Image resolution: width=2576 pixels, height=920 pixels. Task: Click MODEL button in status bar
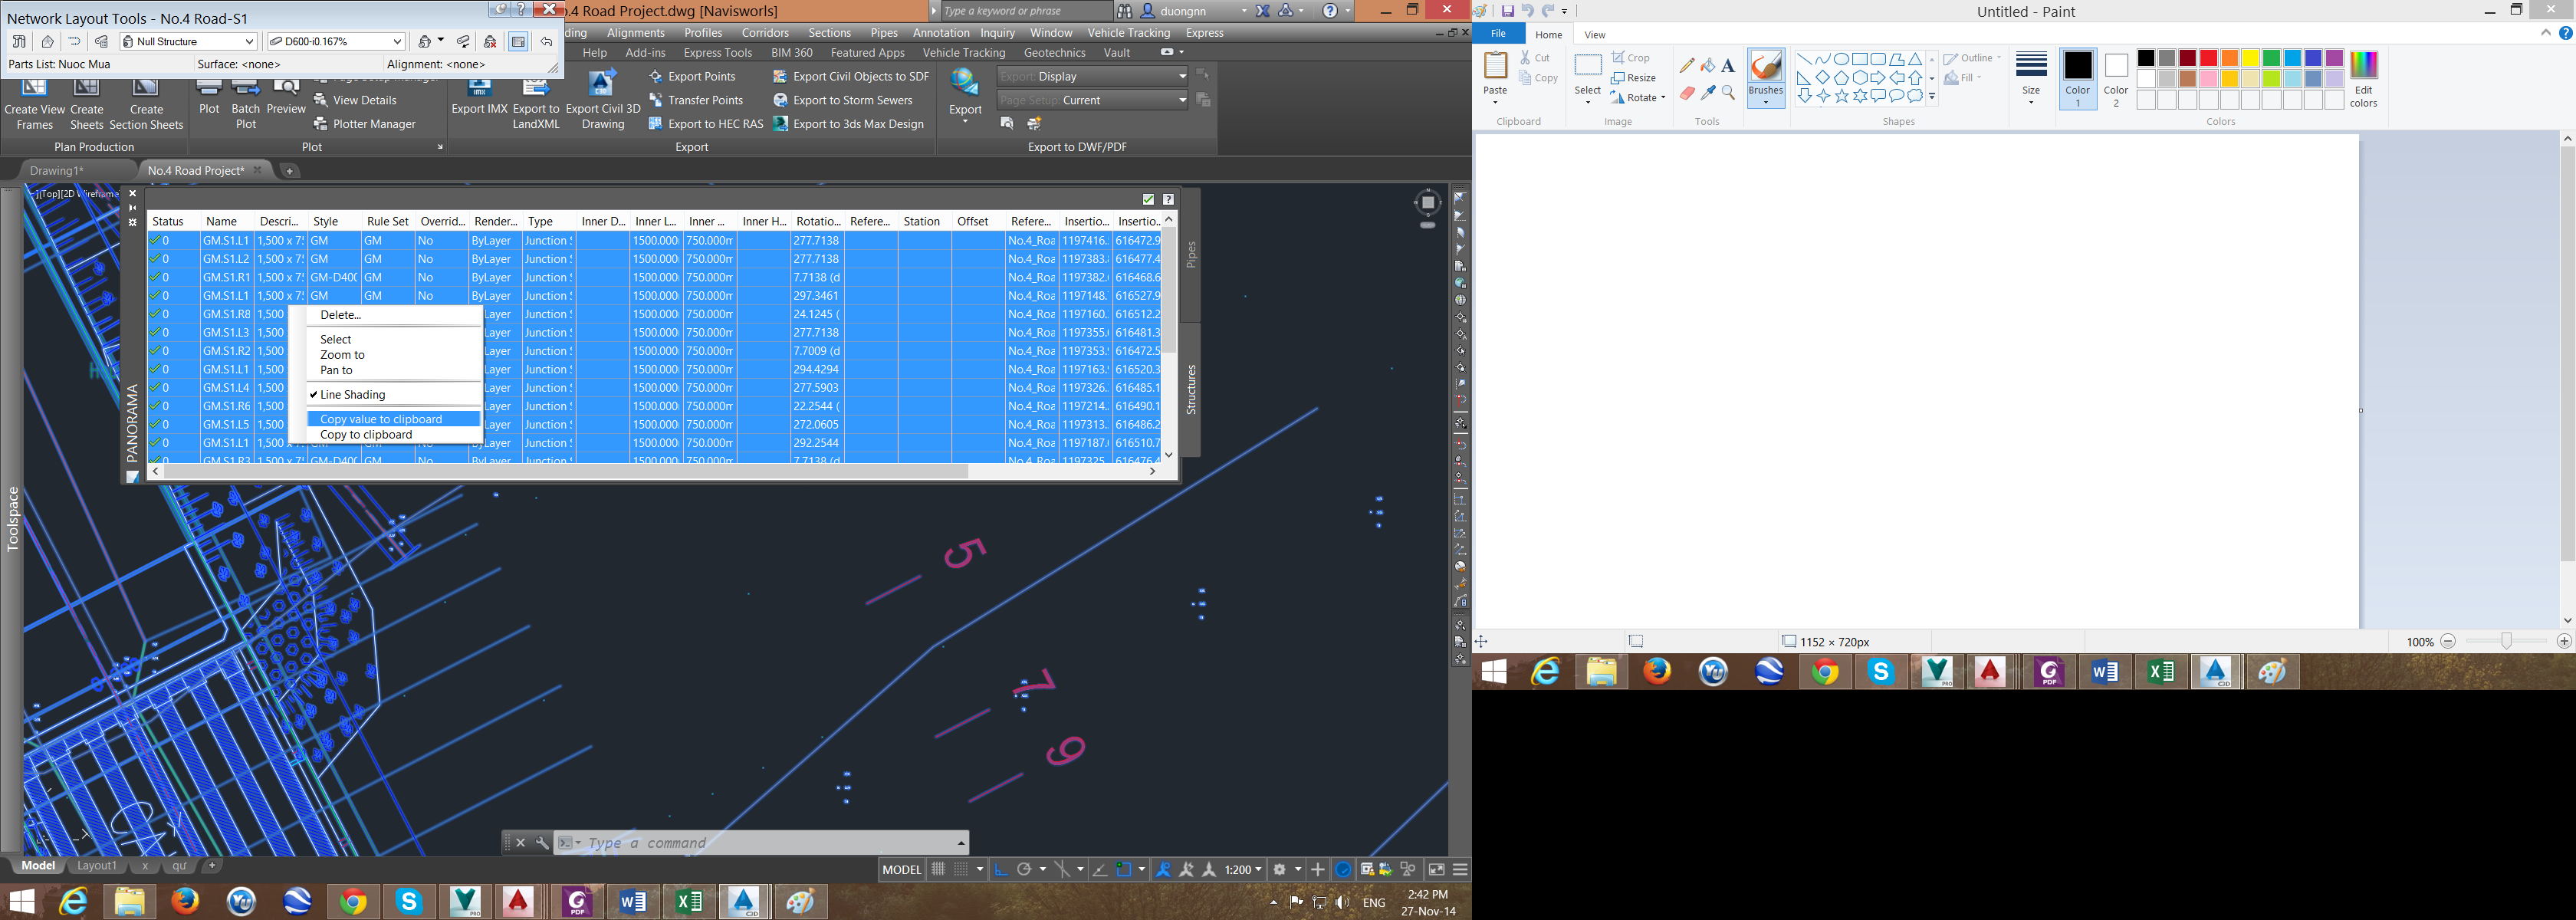[901, 869]
